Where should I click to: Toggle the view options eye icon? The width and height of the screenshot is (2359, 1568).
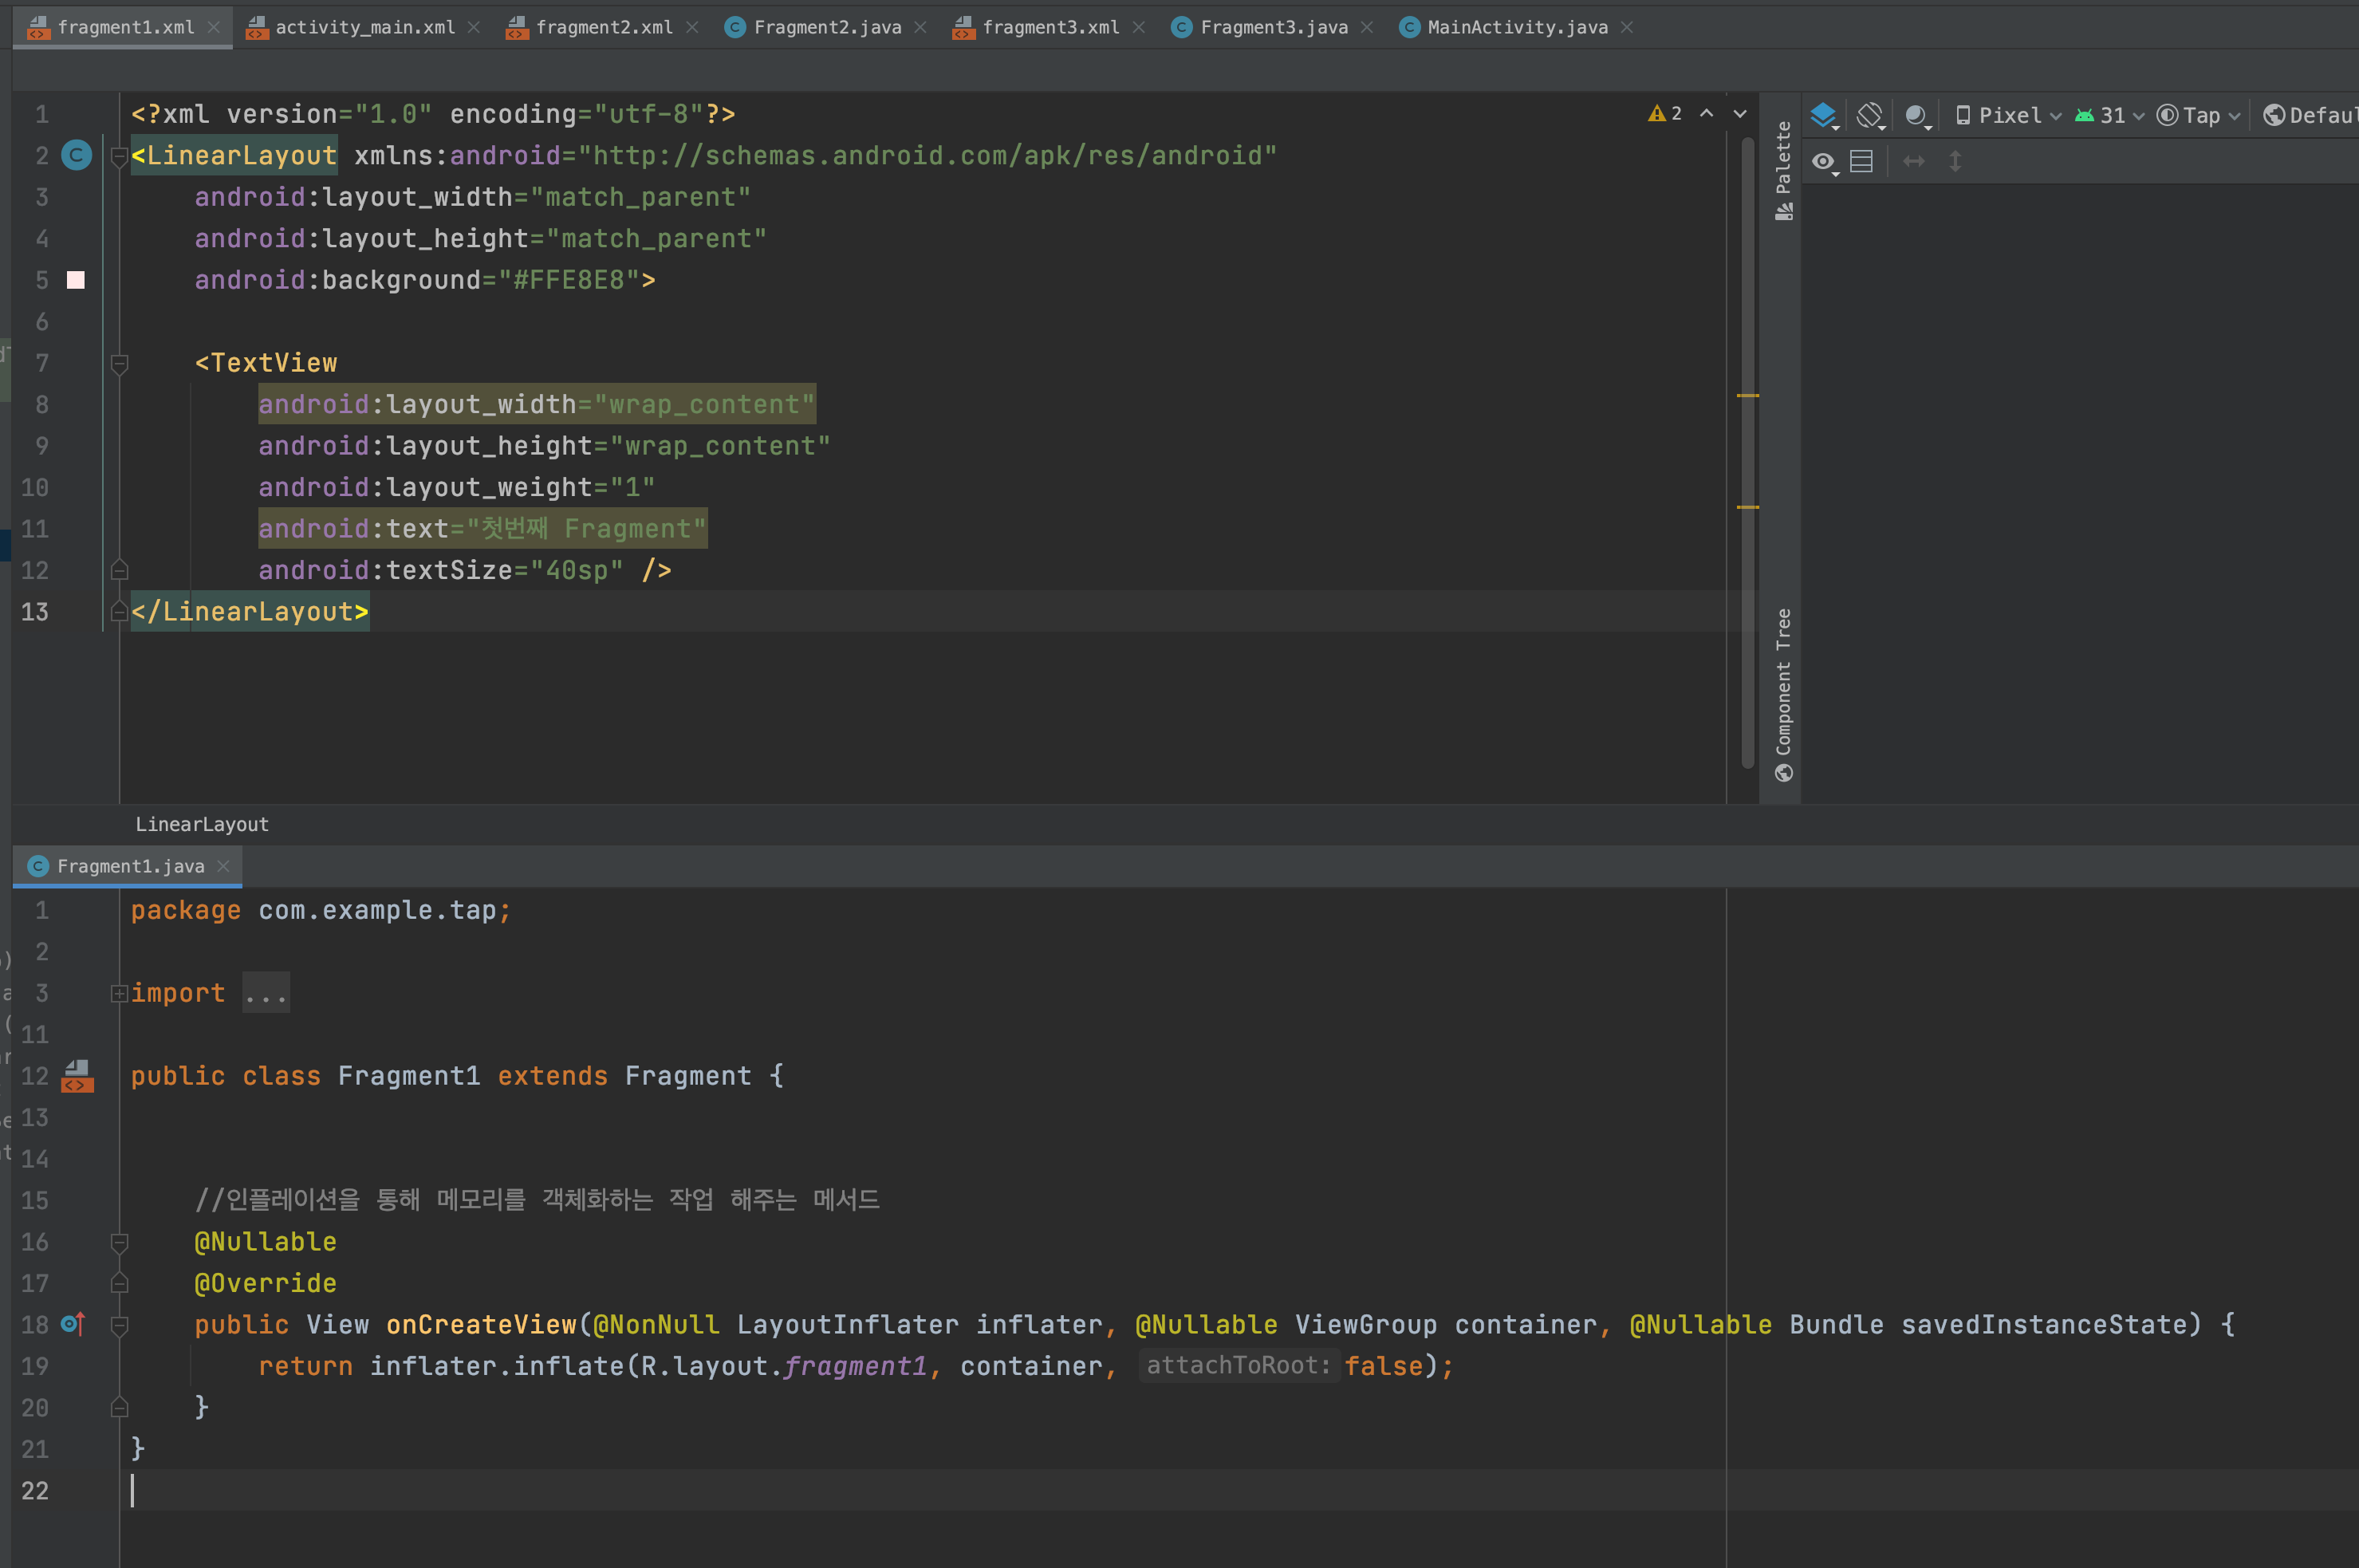coord(1824,162)
